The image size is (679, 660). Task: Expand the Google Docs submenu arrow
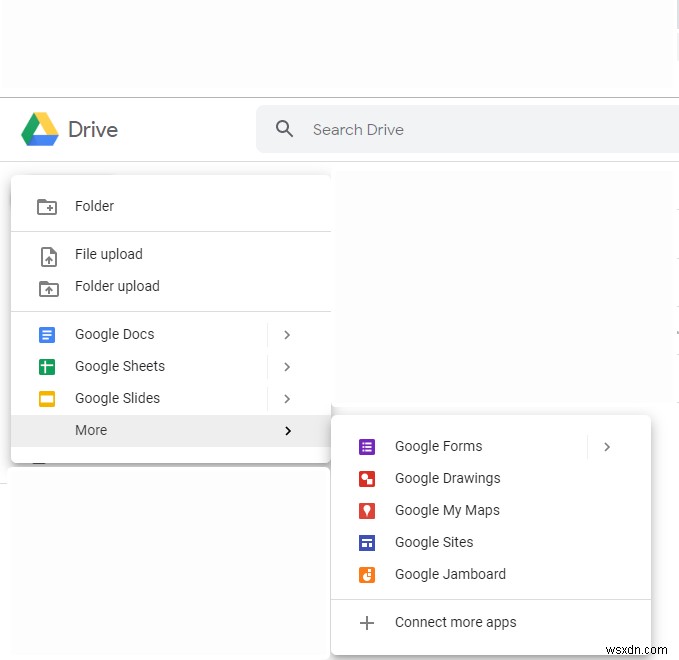coord(287,334)
